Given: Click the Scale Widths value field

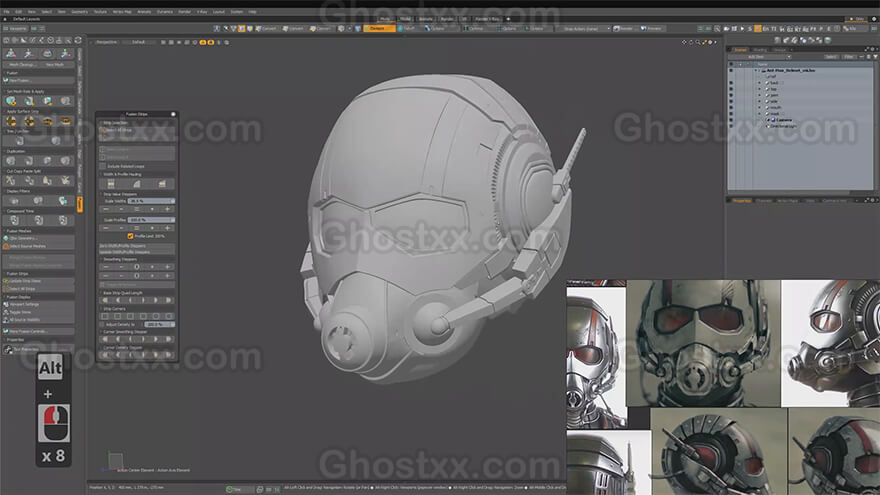Looking at the screenshot, I should coord(151,200).
